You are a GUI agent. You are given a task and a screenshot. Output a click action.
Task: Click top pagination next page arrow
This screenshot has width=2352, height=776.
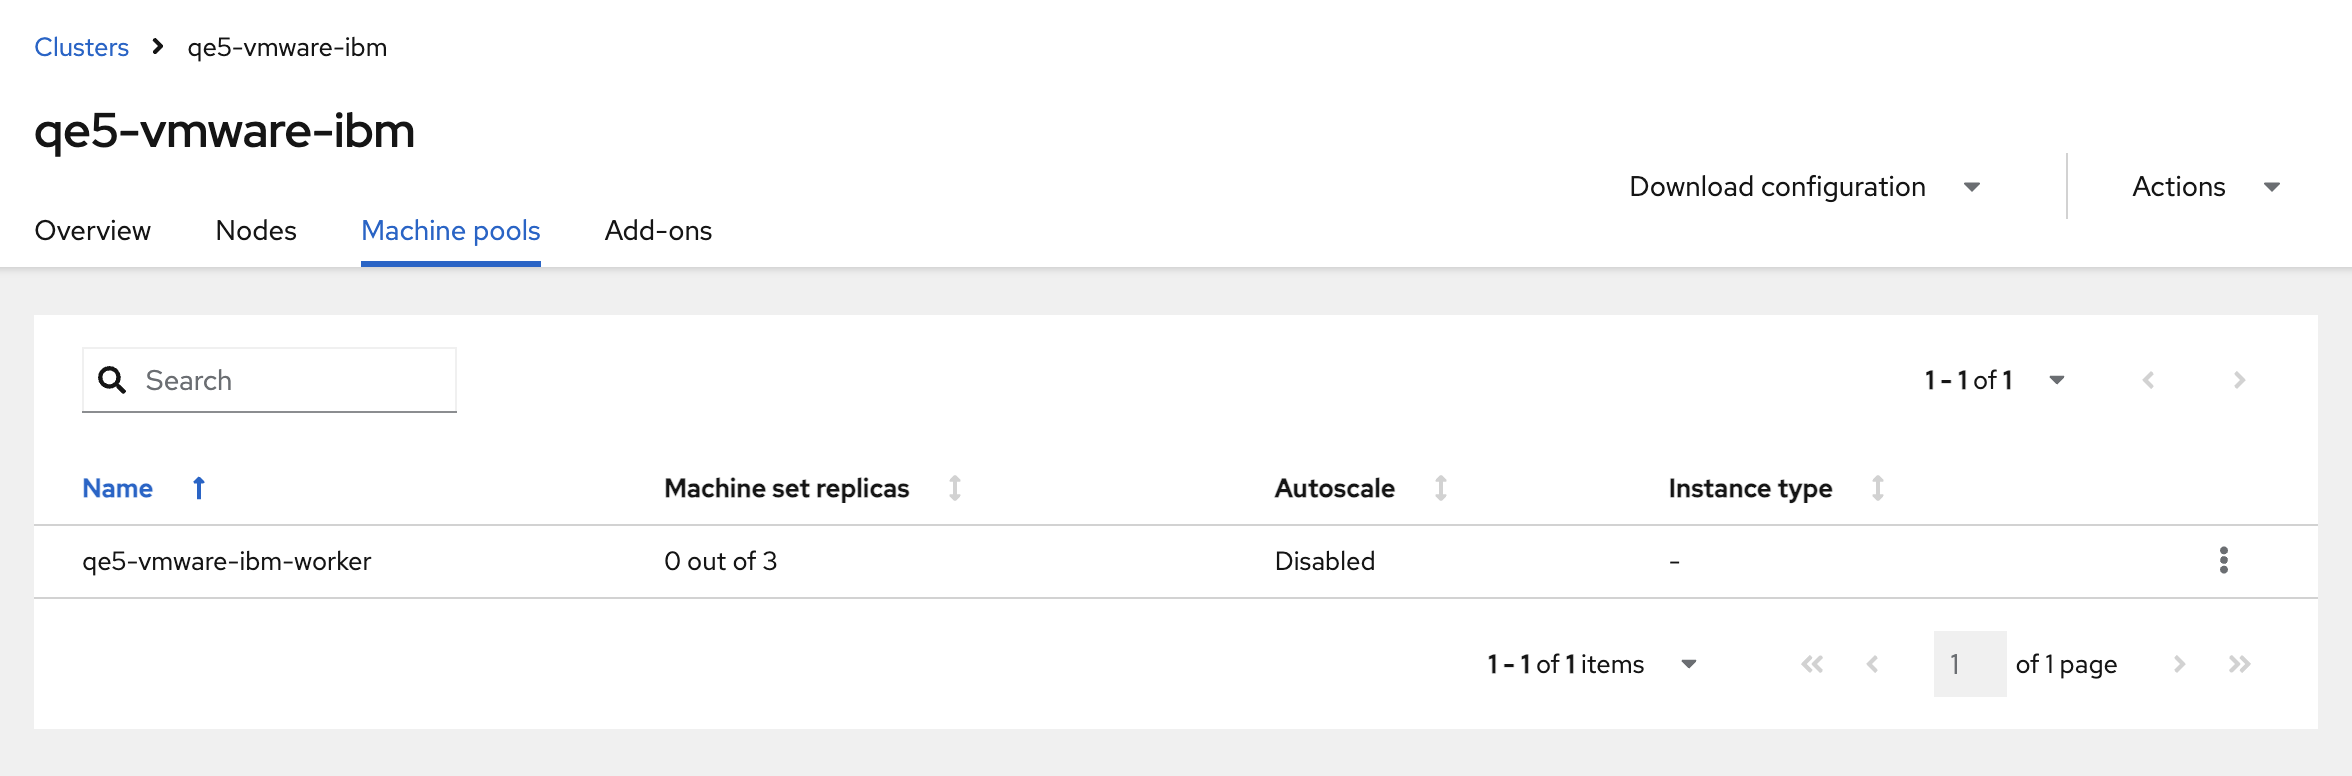[2240, 380]
